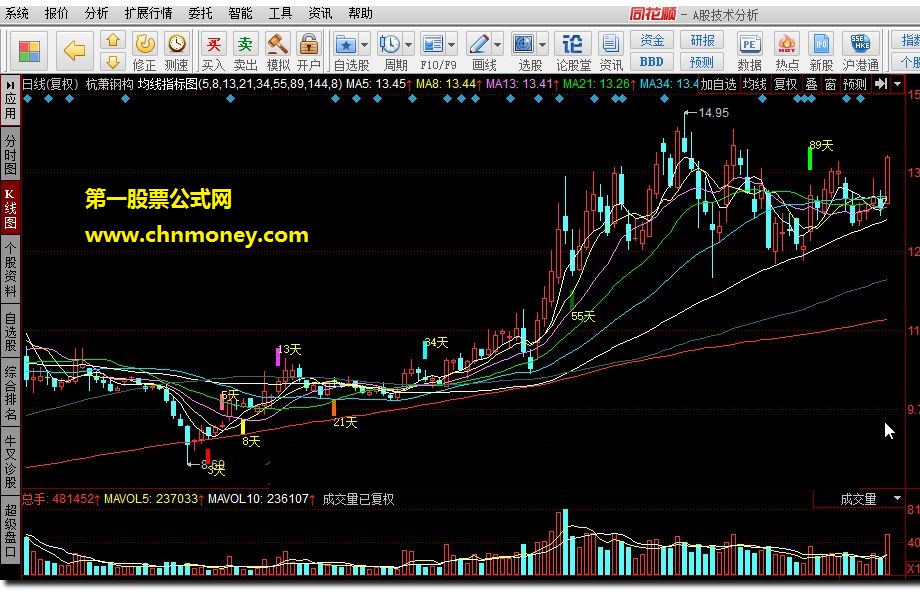Open the 委托 menu
This screenshot has height=591, width=920.
pyautogui.click(x=200, y=13)
